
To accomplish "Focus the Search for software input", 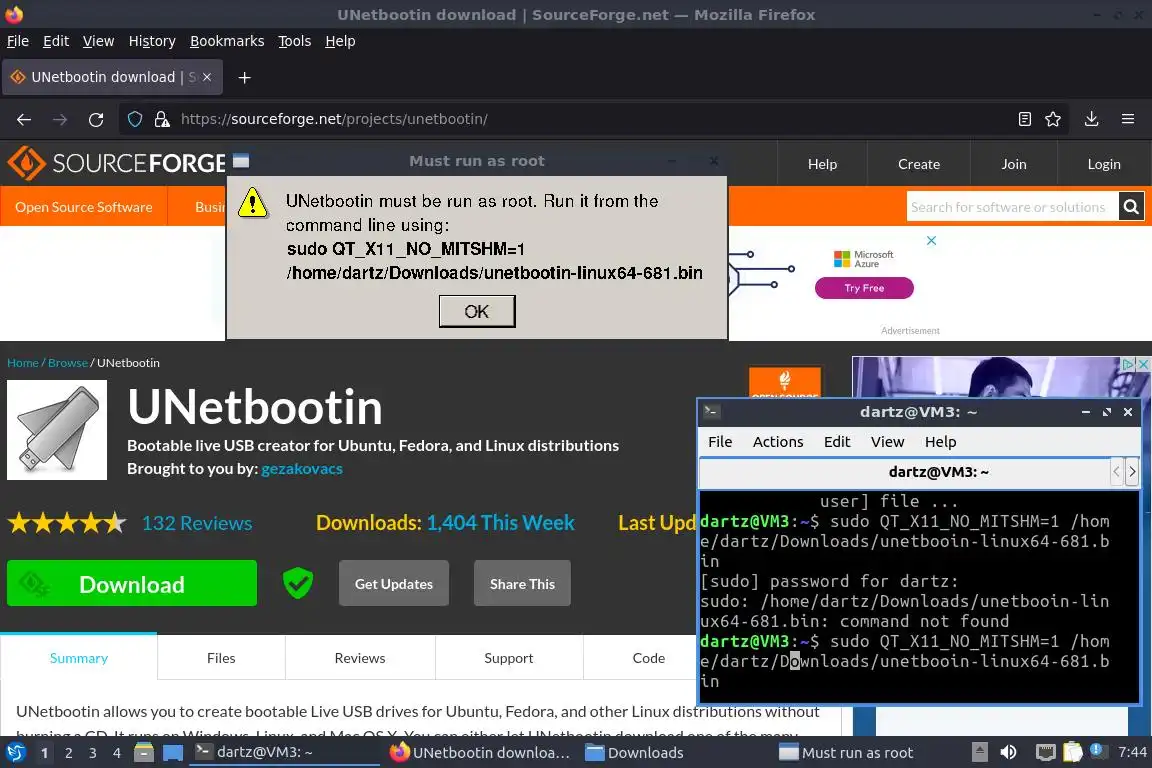I will pos(1012,207).
